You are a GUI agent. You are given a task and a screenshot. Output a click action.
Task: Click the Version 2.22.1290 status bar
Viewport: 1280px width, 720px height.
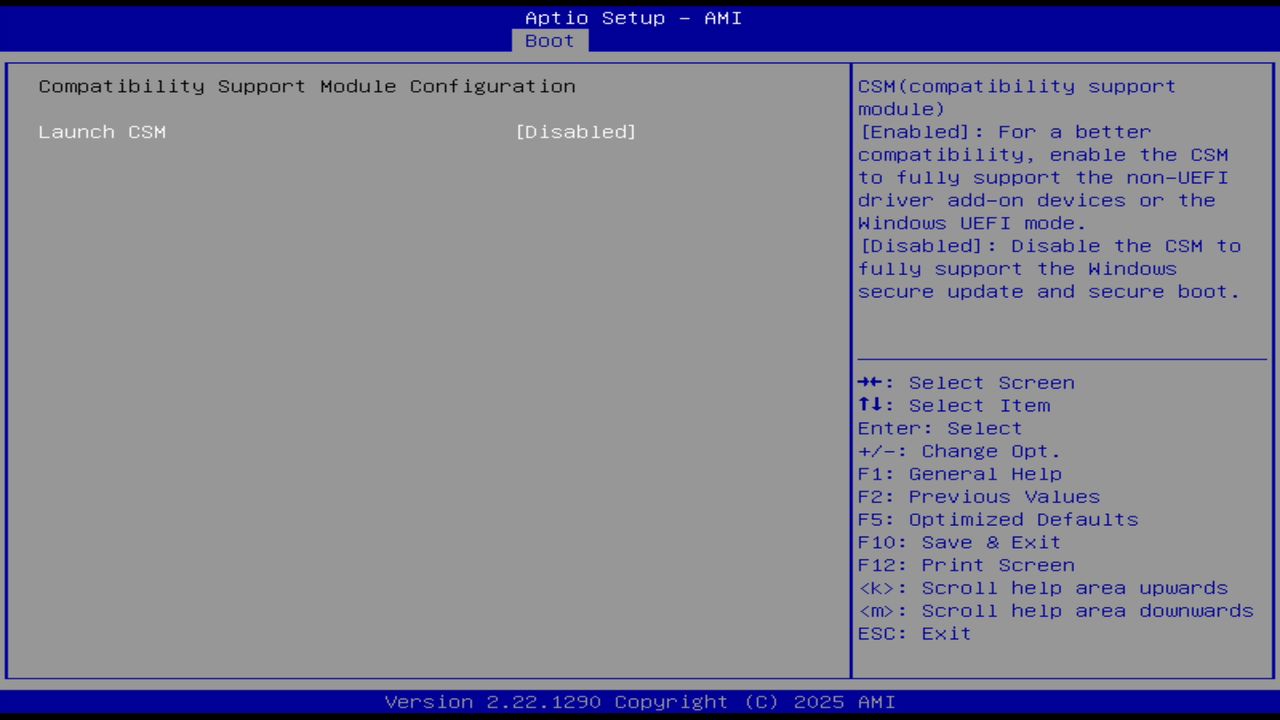[x=640, y=701]
